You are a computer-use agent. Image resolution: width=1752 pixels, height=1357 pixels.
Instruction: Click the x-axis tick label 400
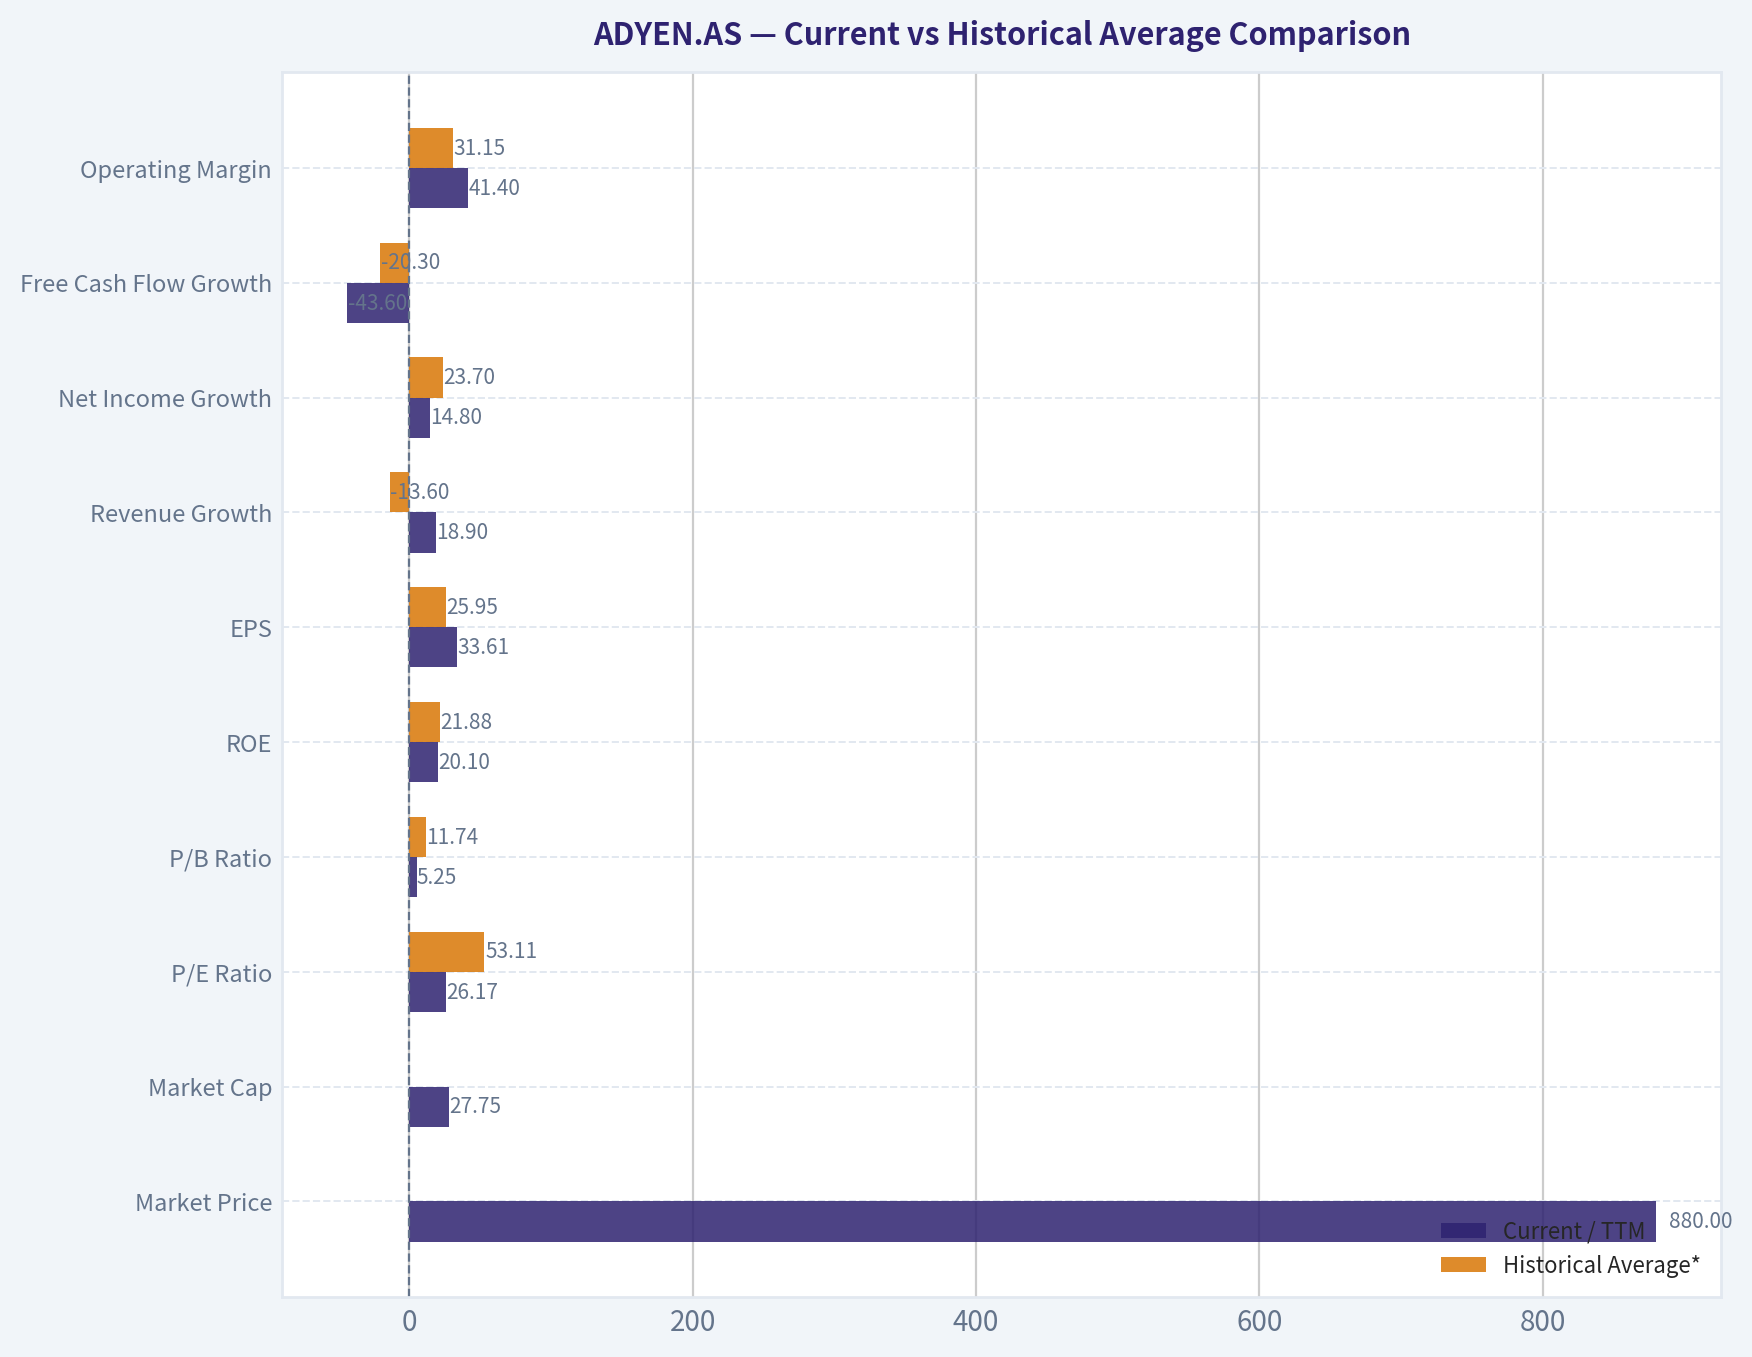[x=976, y=1322]
